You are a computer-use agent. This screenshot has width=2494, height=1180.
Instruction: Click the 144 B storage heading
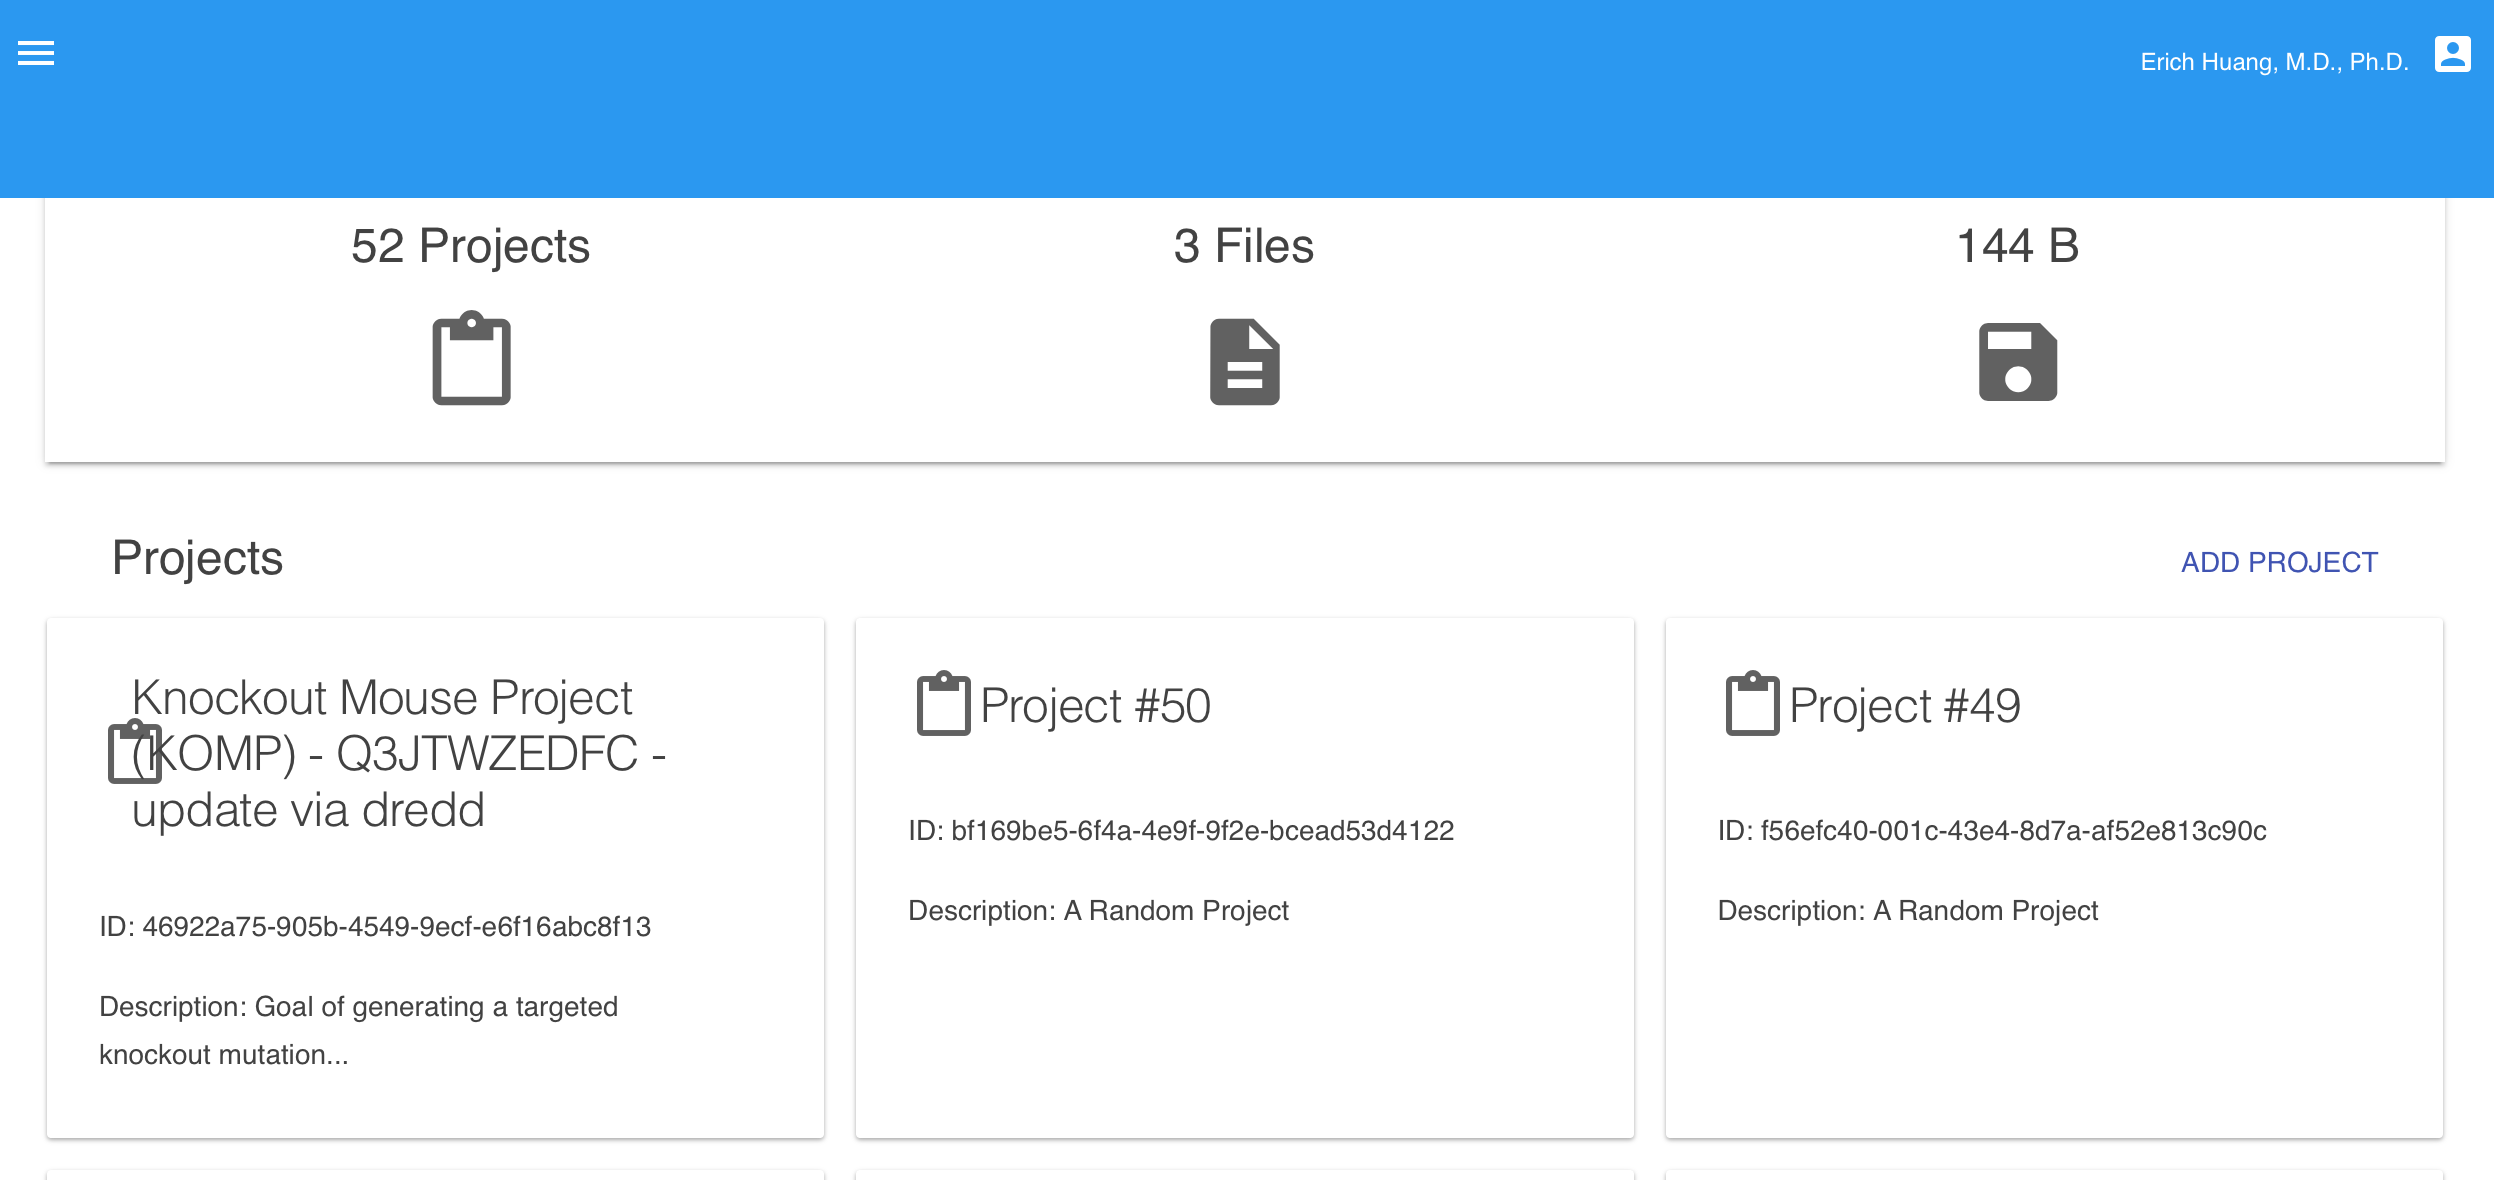(2017, 246)
